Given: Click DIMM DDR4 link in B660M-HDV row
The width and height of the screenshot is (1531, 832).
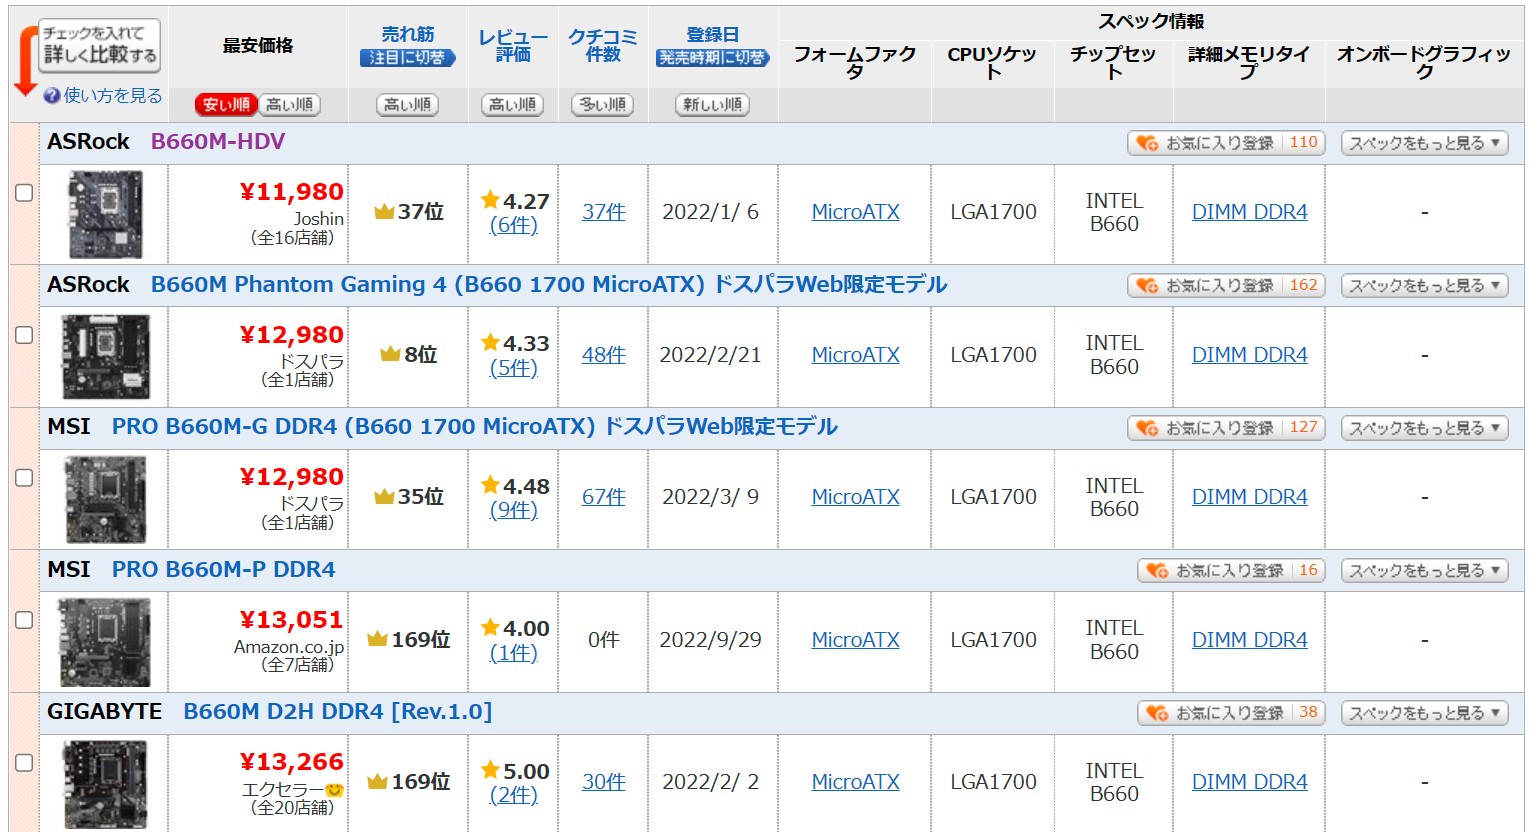Looking at the screenshot, I should [1249, 212].
